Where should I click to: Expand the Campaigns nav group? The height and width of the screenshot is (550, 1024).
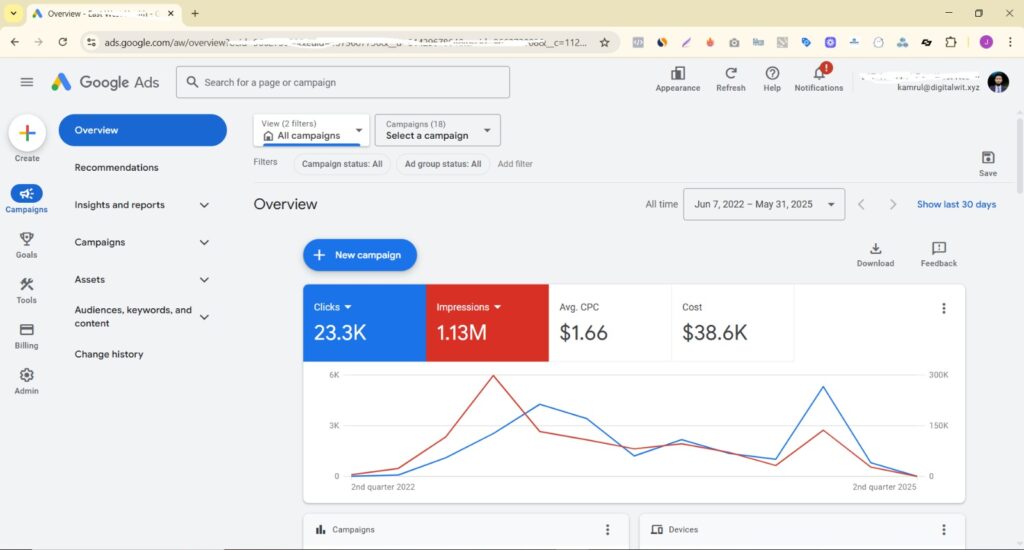(x=141, y=242)
